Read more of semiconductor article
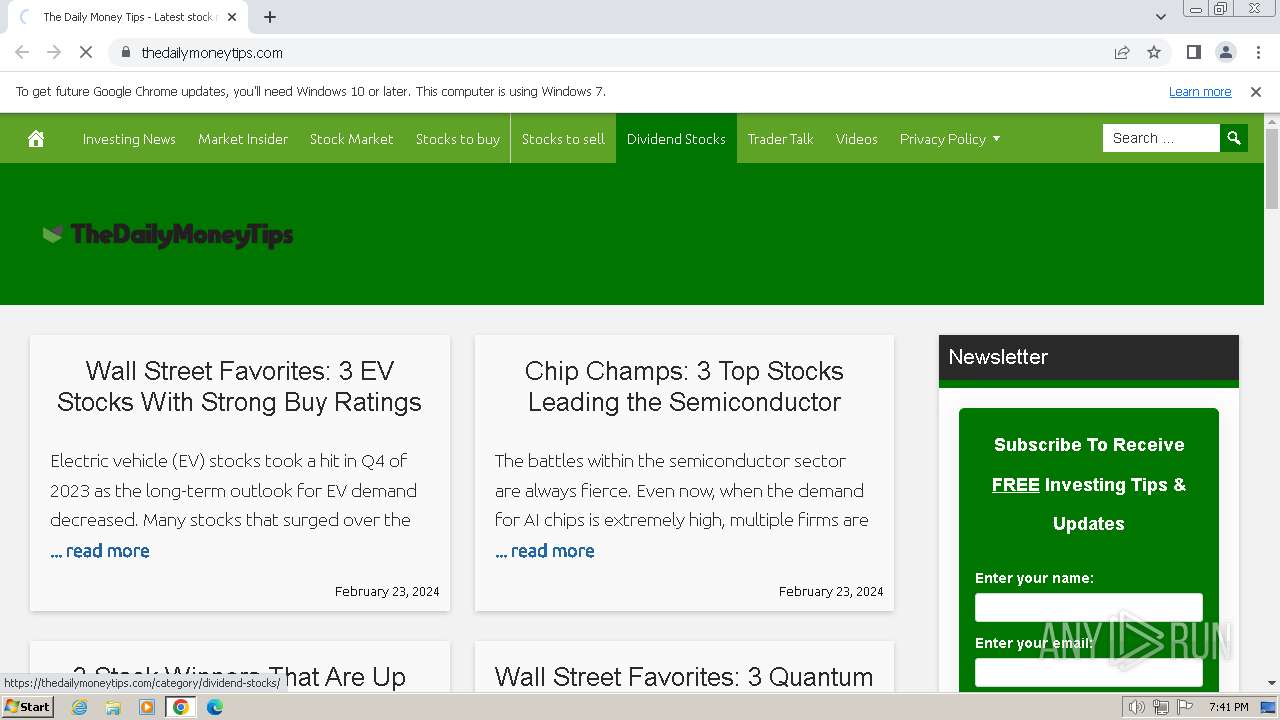Image resolution: width=1280 pixels, height=720 pixels. click(545, 551)
